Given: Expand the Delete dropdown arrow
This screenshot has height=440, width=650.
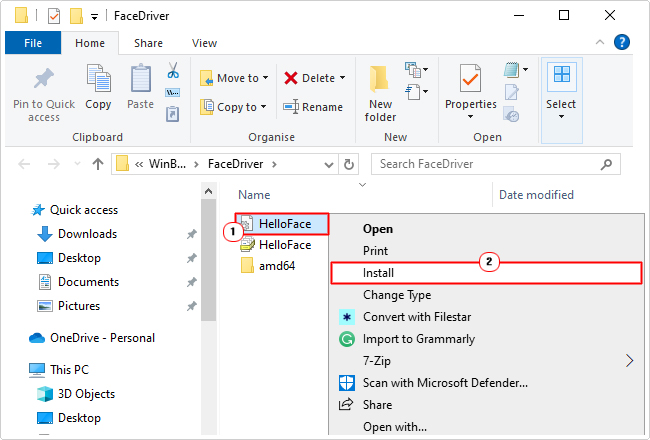Looking at the screenshot, I should tap(342, 78).
